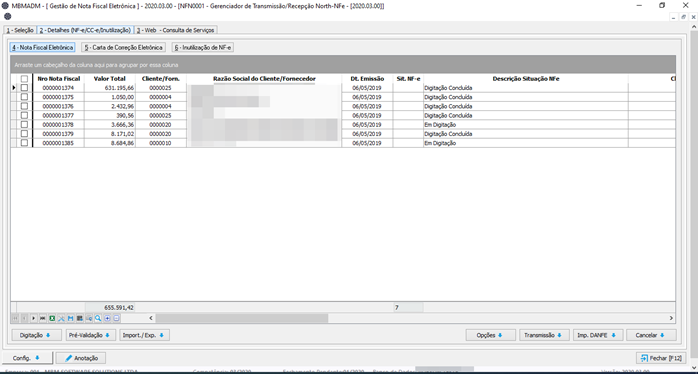Viewport: 698px width, 374px height.
Task: Open 3 - Web Consulta de Serviços tab
Action: click(x=175, y=30)
